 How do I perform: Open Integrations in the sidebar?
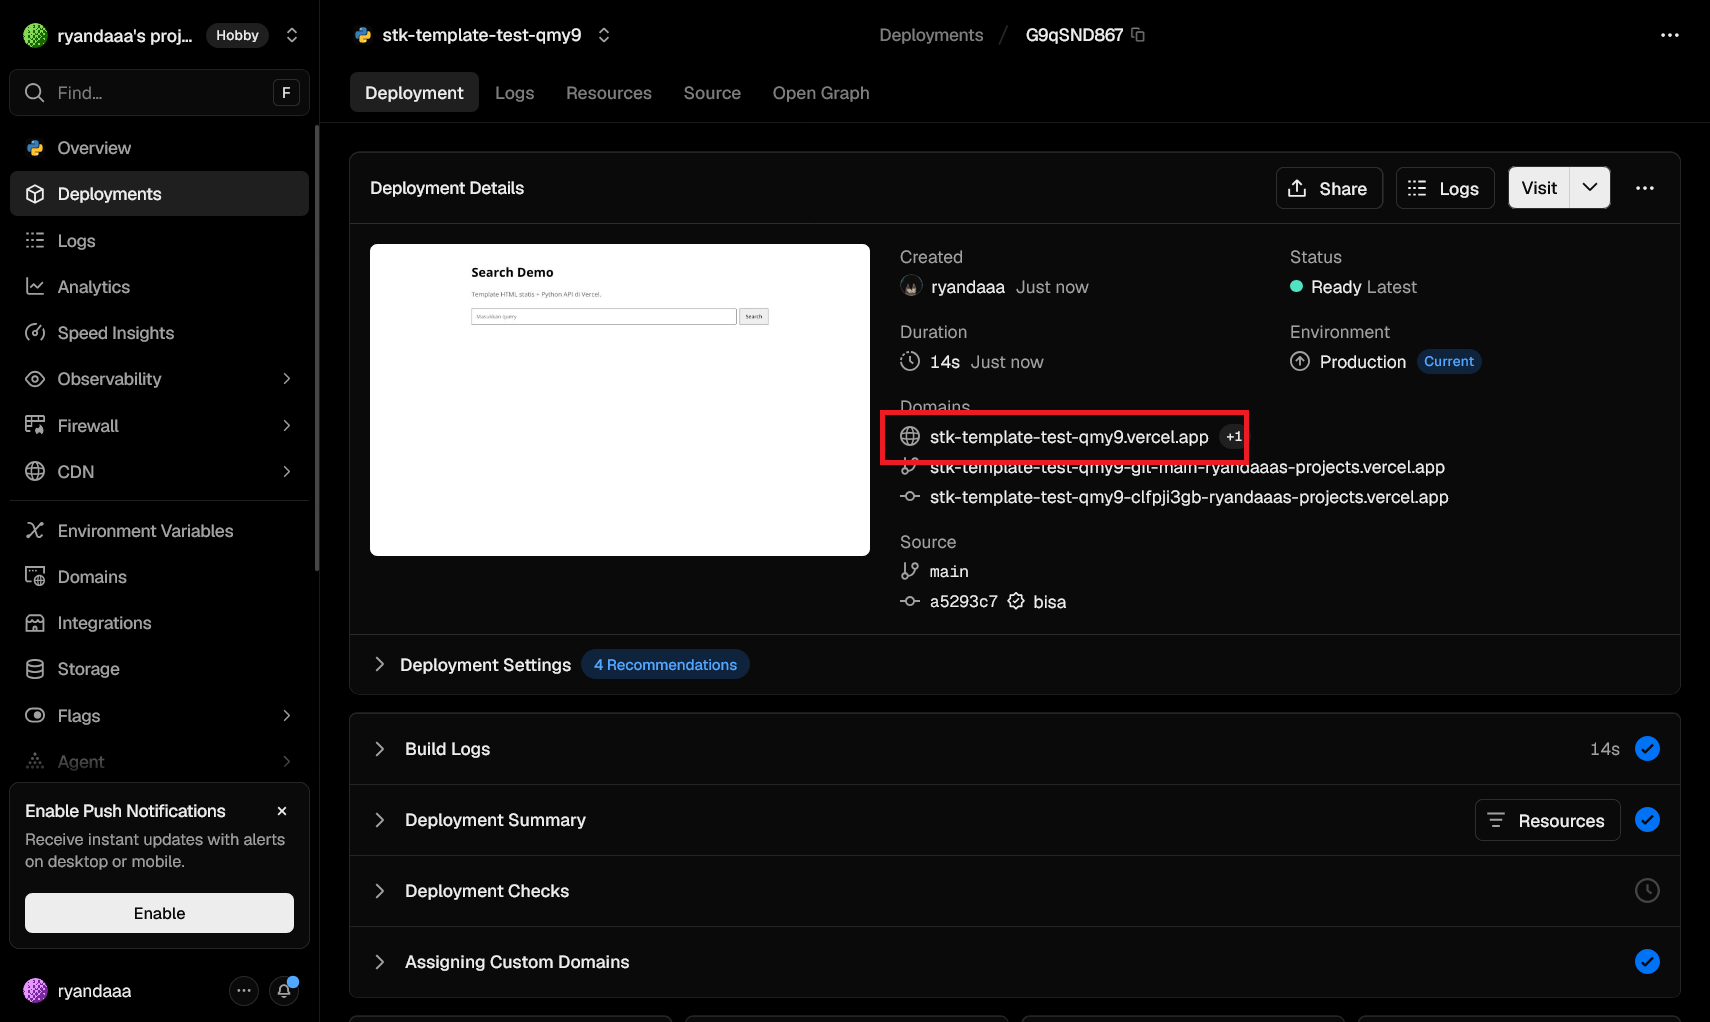point(159,623)
